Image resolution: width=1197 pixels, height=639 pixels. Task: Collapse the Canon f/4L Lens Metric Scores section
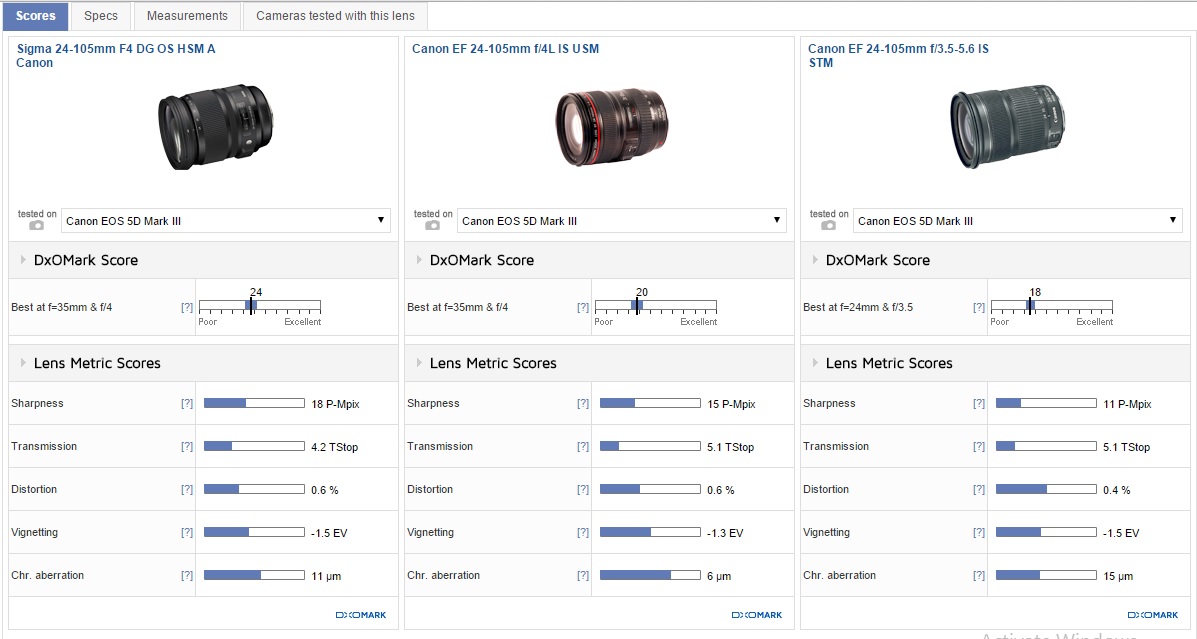pyautogui.click(x=492, y=363)
